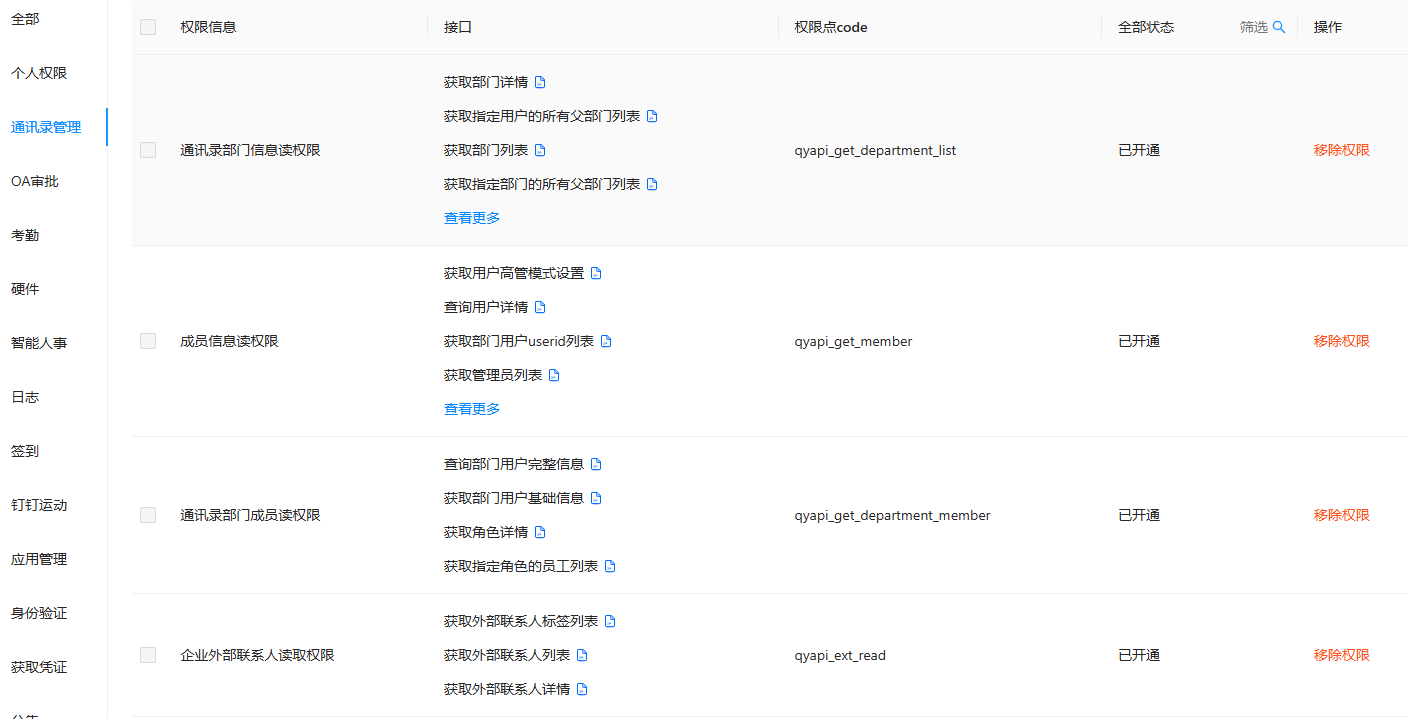
Task: Select the 全部 sidebar category
Action: [25, 18]
